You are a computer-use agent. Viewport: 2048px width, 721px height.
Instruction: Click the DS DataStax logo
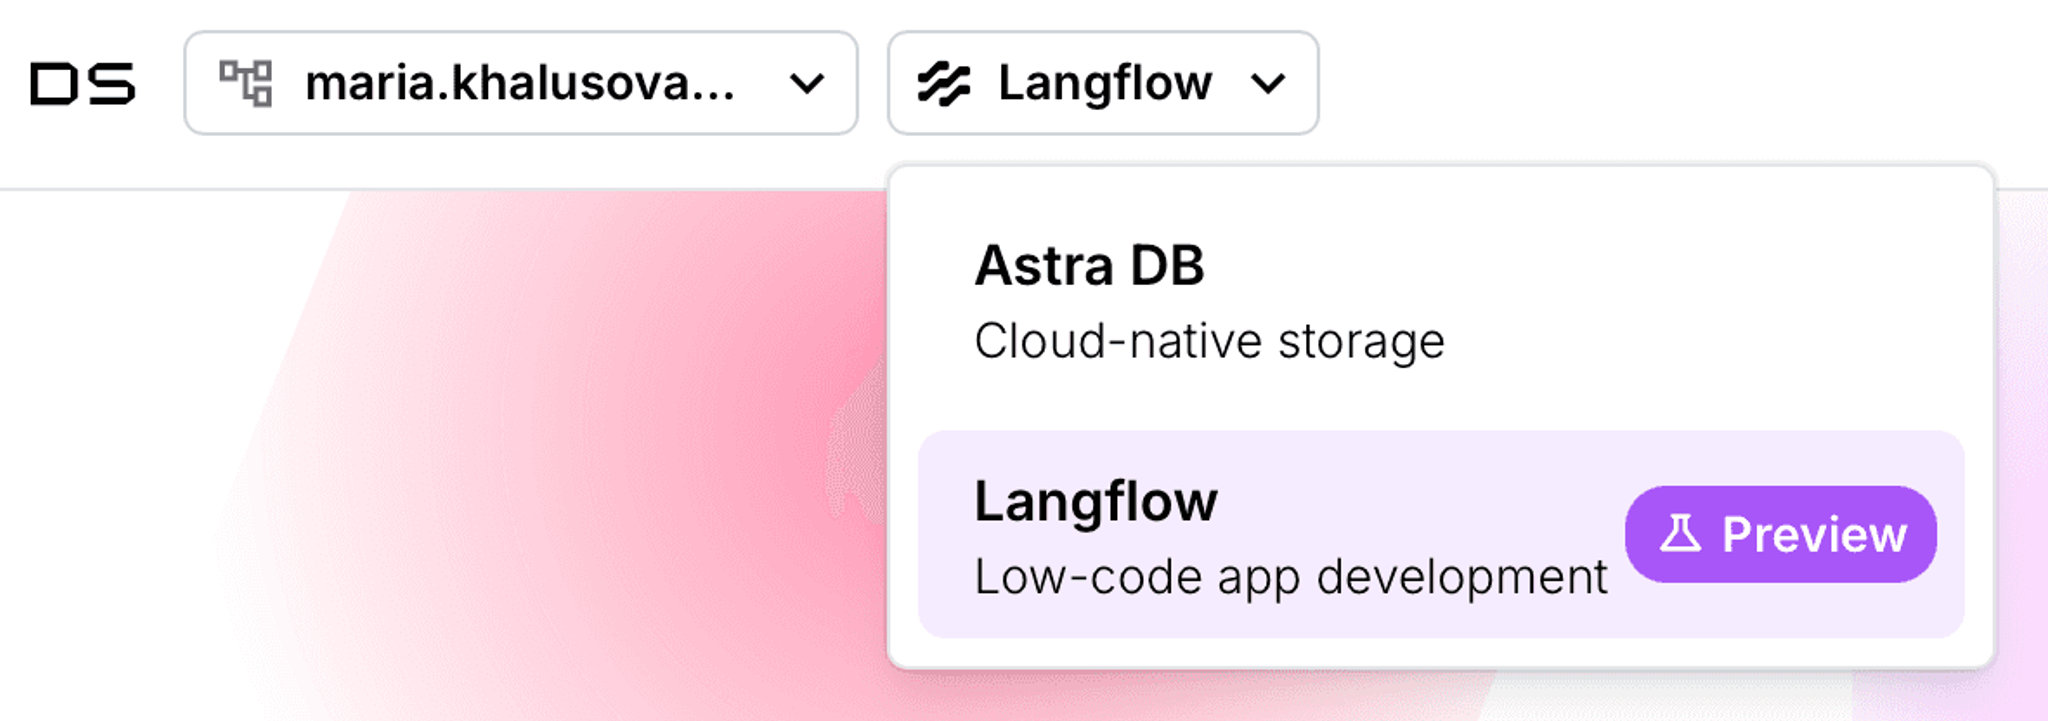tap(82, 83)
